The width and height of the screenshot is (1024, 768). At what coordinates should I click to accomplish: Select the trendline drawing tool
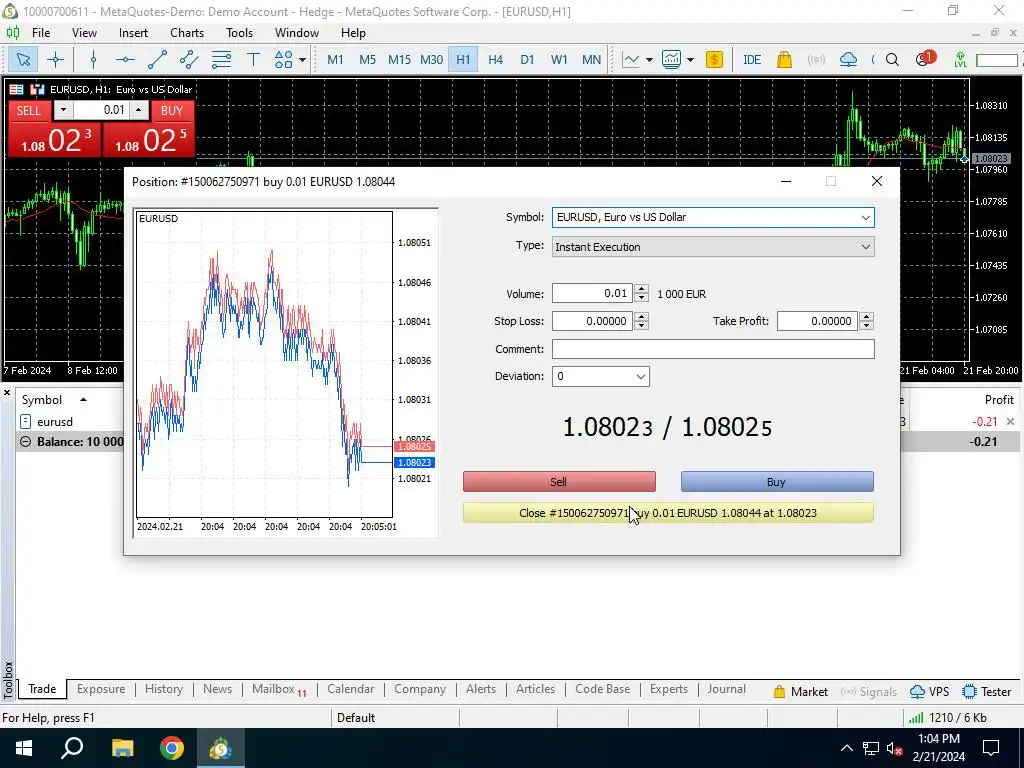[x=157, y=60]
